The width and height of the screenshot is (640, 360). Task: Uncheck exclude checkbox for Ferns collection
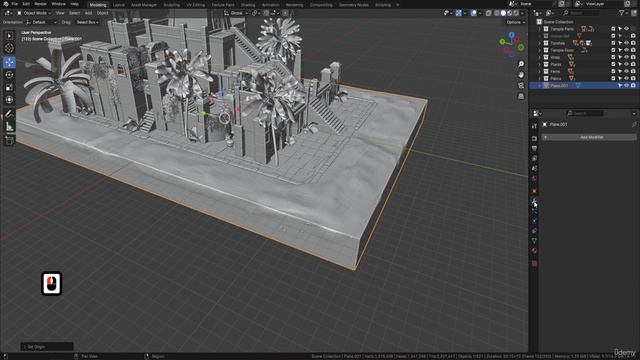[x=613, y=71]
